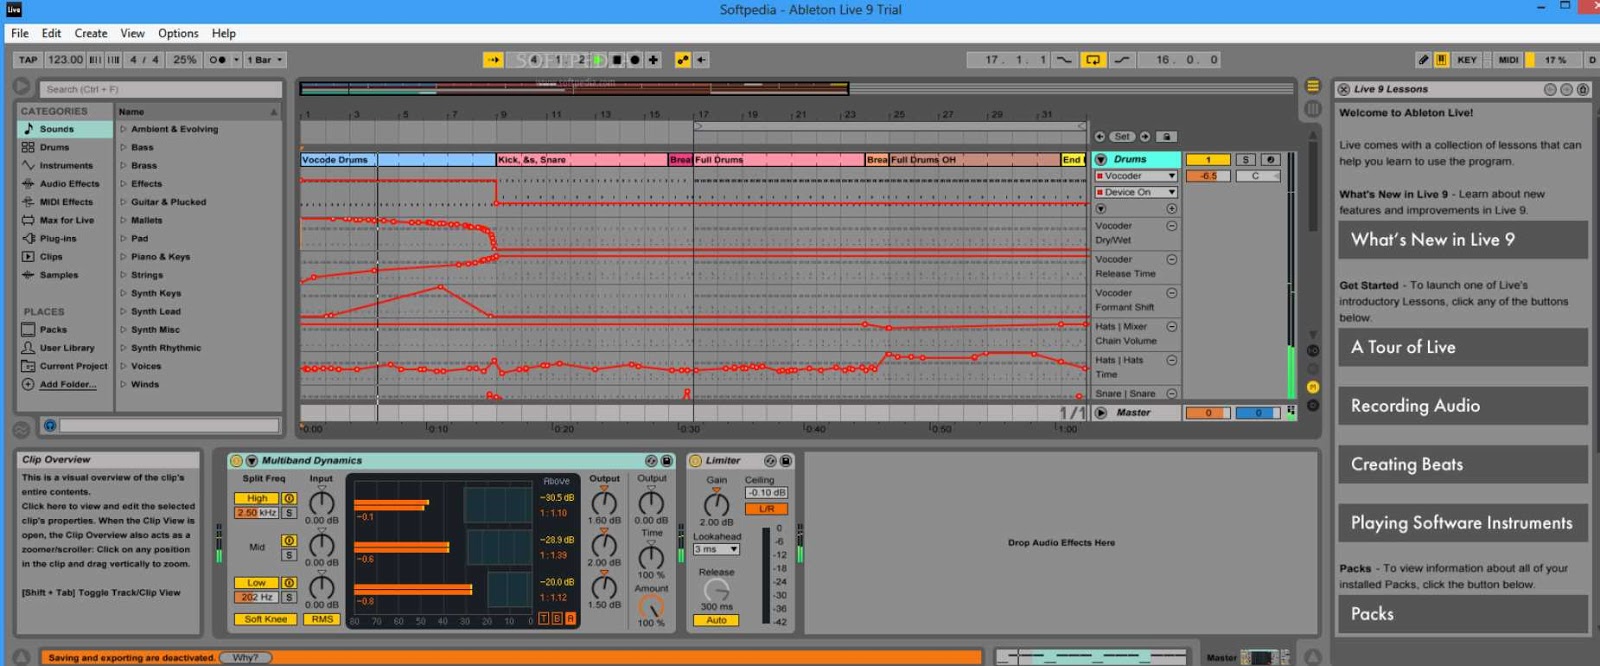Open the File menu

(20, 33)
